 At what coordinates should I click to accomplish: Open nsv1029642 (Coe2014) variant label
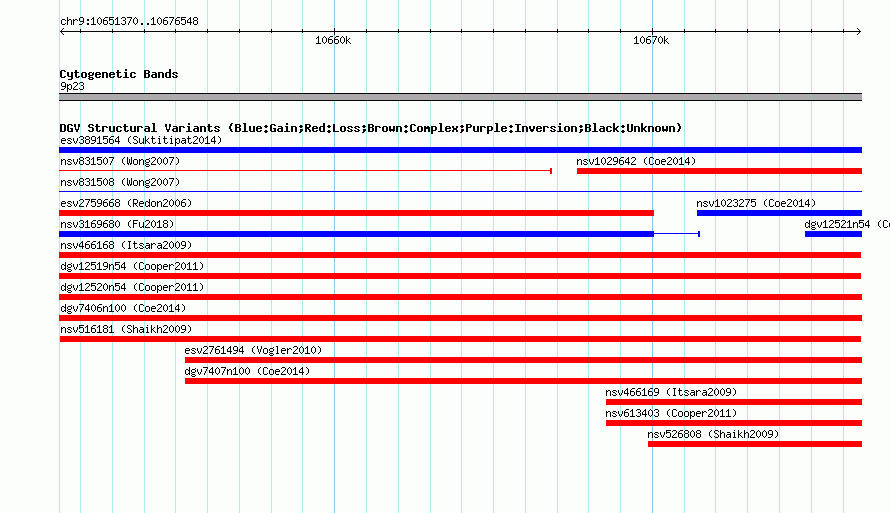636,161
